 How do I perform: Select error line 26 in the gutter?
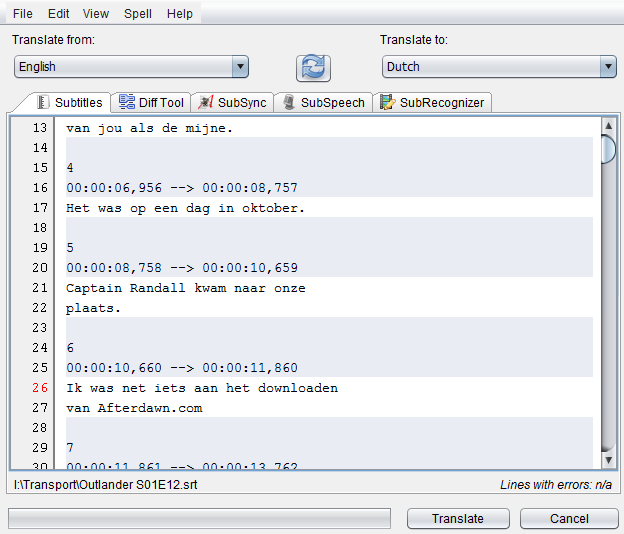point(40,388)
